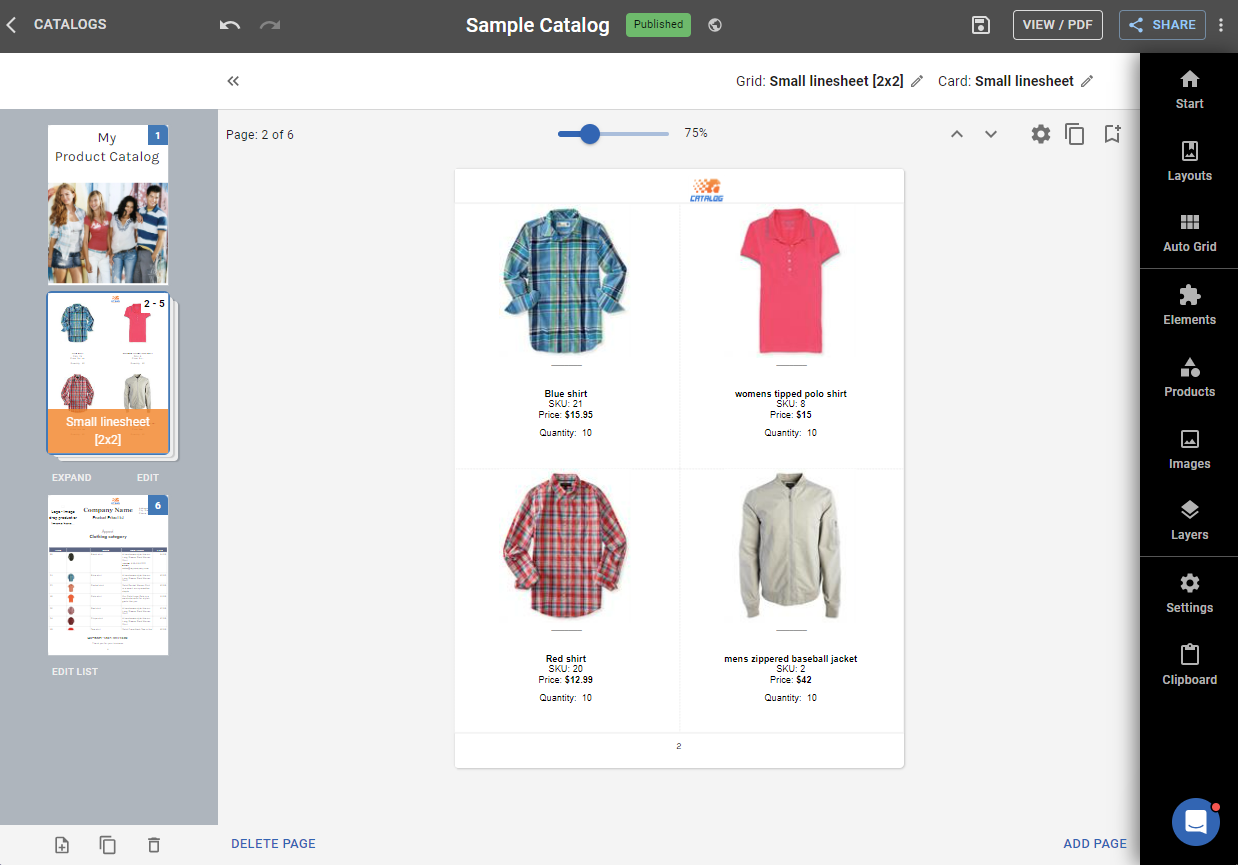Image resolution: width=1238 pixels, height=865 pixels.
Task: Open page settings gear icon
Action: click(x=1041, y=134)
